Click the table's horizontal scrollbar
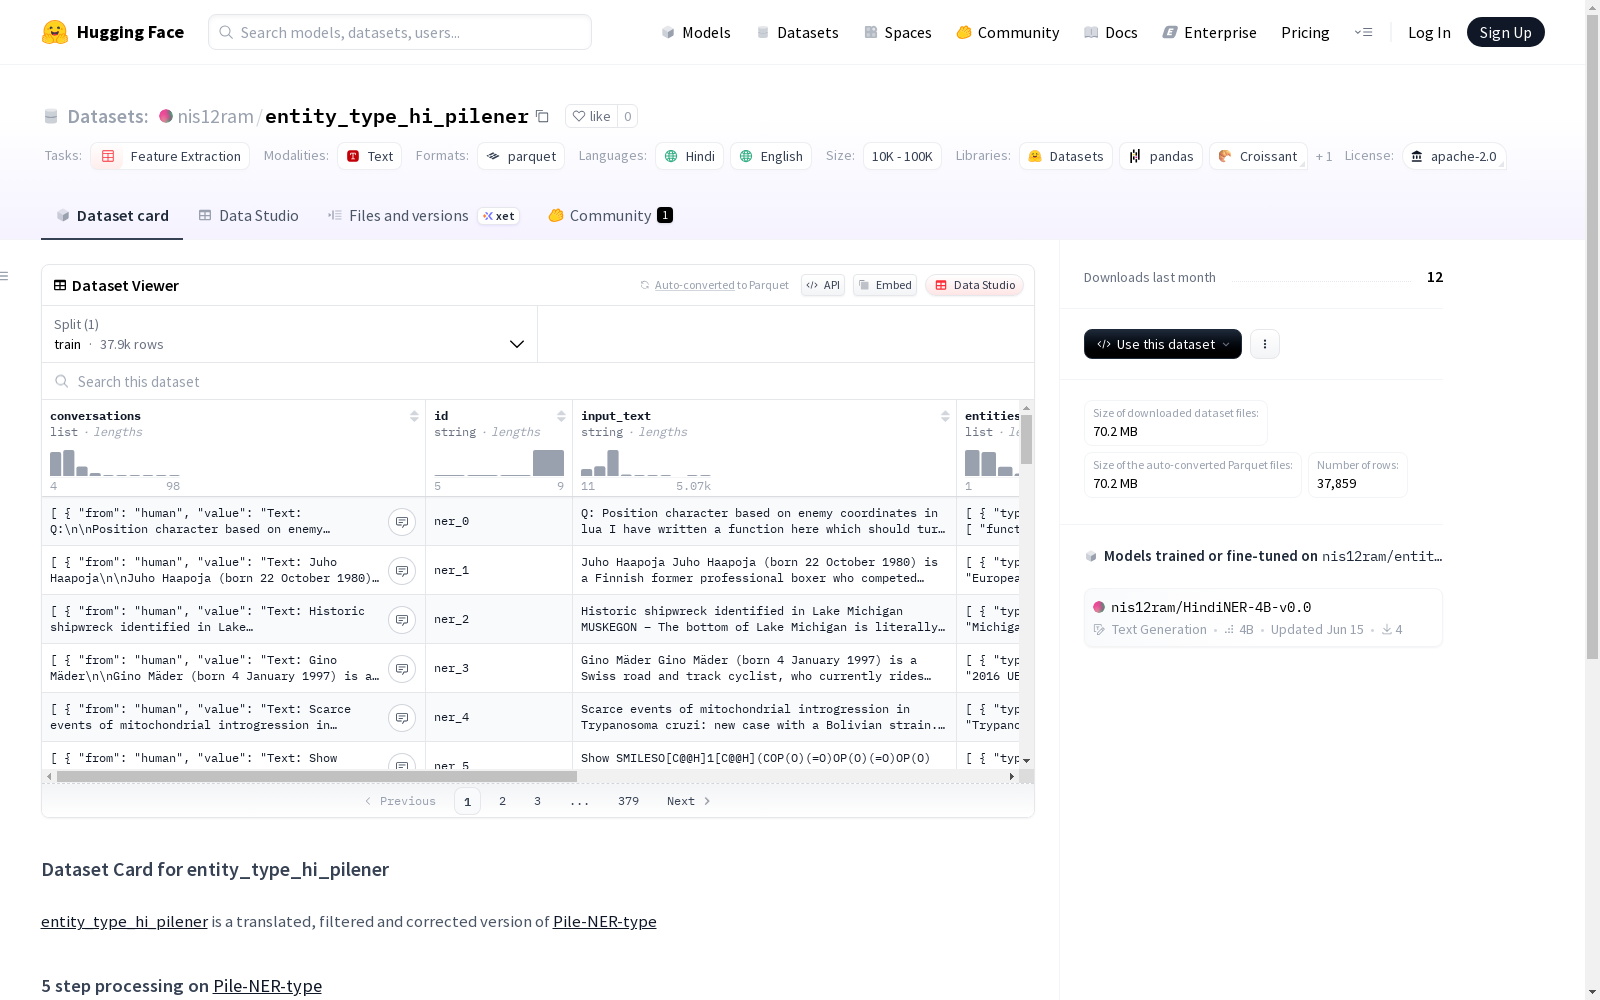This screenshot has height=1000, width=1600. click(317, 776)
